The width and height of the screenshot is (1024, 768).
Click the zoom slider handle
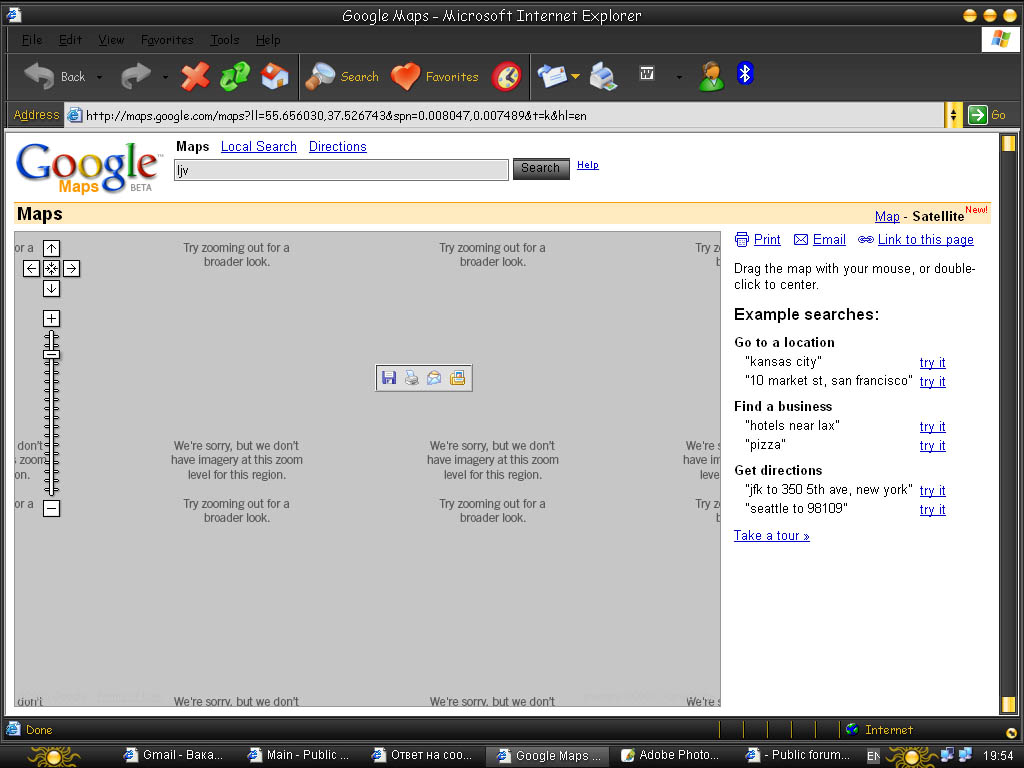(52, 355)
